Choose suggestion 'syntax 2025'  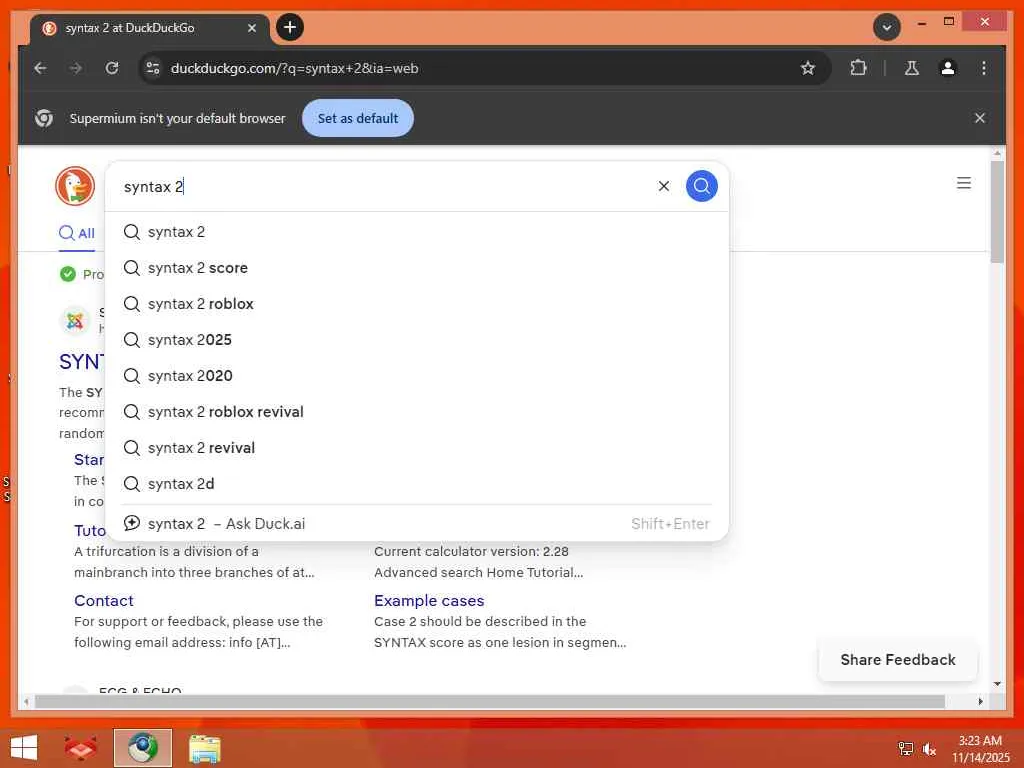(x=417, y=340)
